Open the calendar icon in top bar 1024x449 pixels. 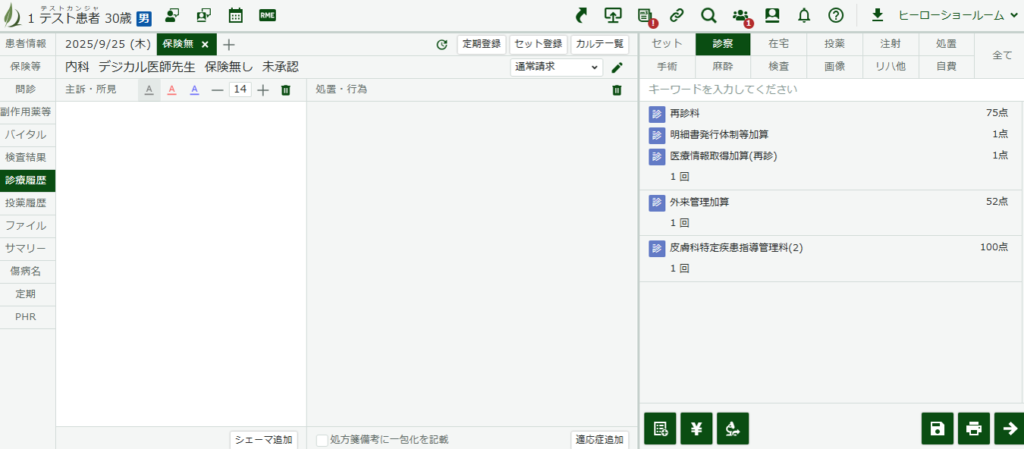pyautogui.click(x=236, y=15)
